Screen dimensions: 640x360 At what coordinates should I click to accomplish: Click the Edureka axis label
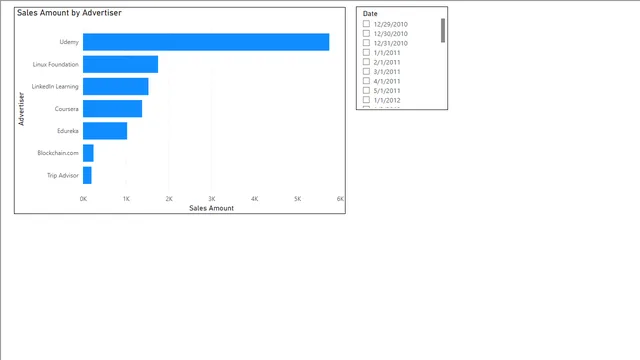click(x=68, y=131)
